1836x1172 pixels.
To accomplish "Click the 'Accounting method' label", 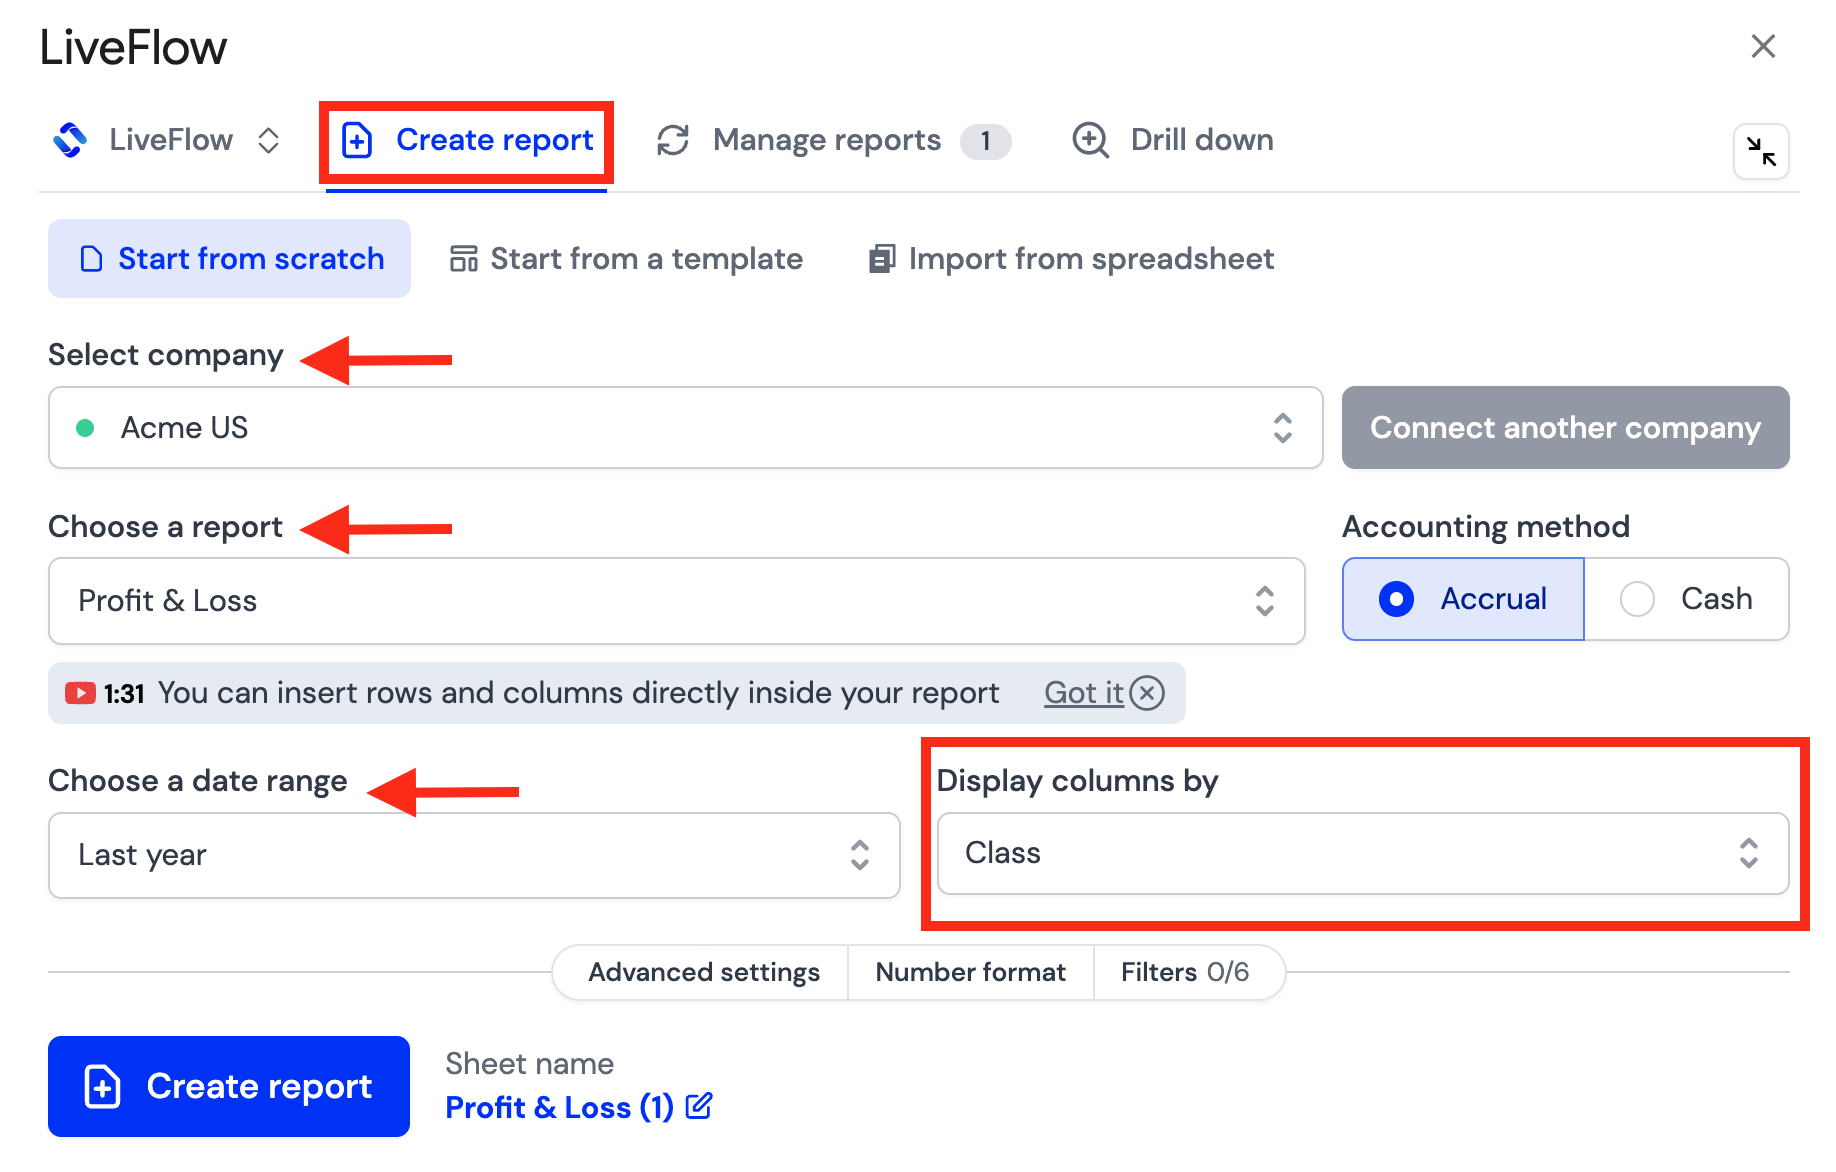I will tap(1486, 527).
